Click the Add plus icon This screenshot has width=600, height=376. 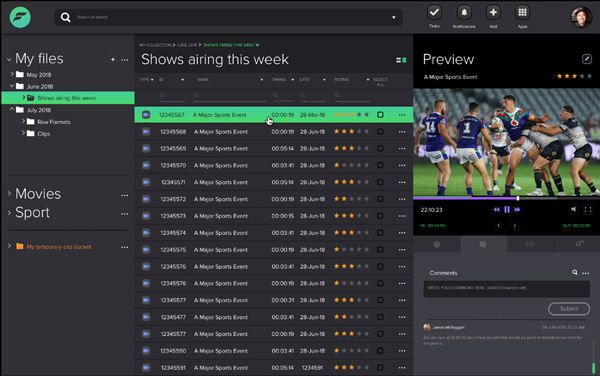pyautogui.click(x=493, y=13)
